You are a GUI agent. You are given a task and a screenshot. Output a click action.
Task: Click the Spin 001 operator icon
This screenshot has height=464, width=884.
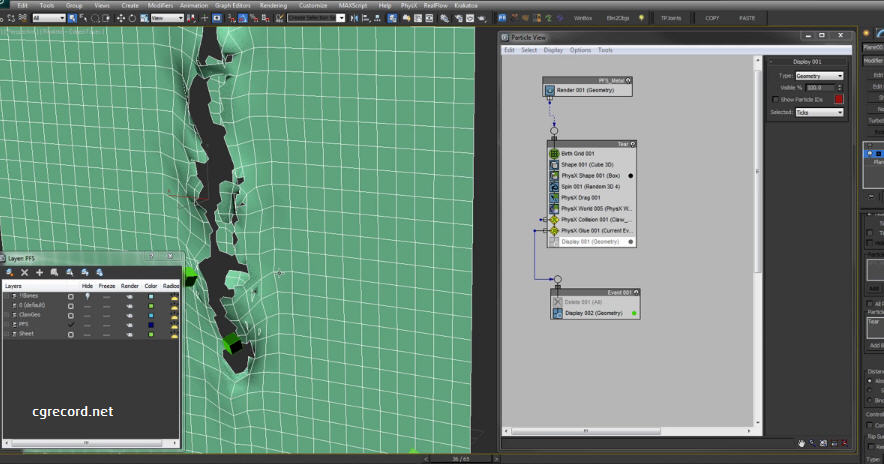(x=554, y=186)
